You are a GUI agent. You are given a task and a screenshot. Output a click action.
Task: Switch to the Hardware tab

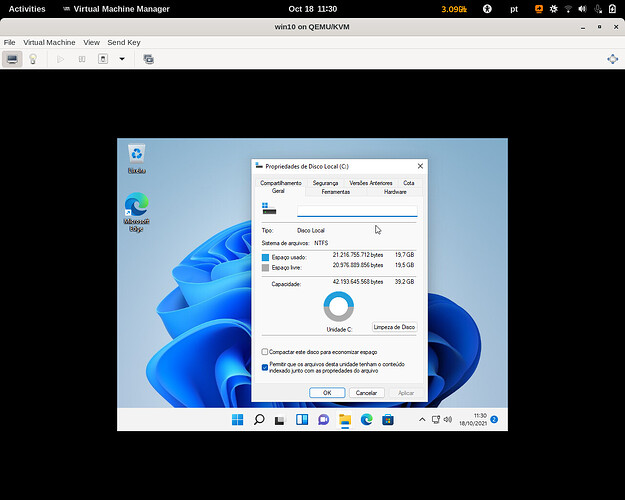395,192
